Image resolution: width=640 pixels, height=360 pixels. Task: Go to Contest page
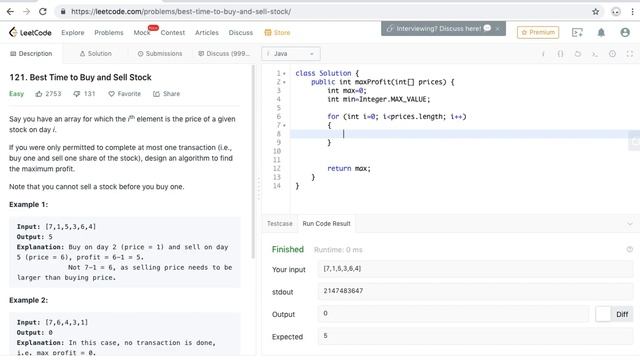[173, 33]
